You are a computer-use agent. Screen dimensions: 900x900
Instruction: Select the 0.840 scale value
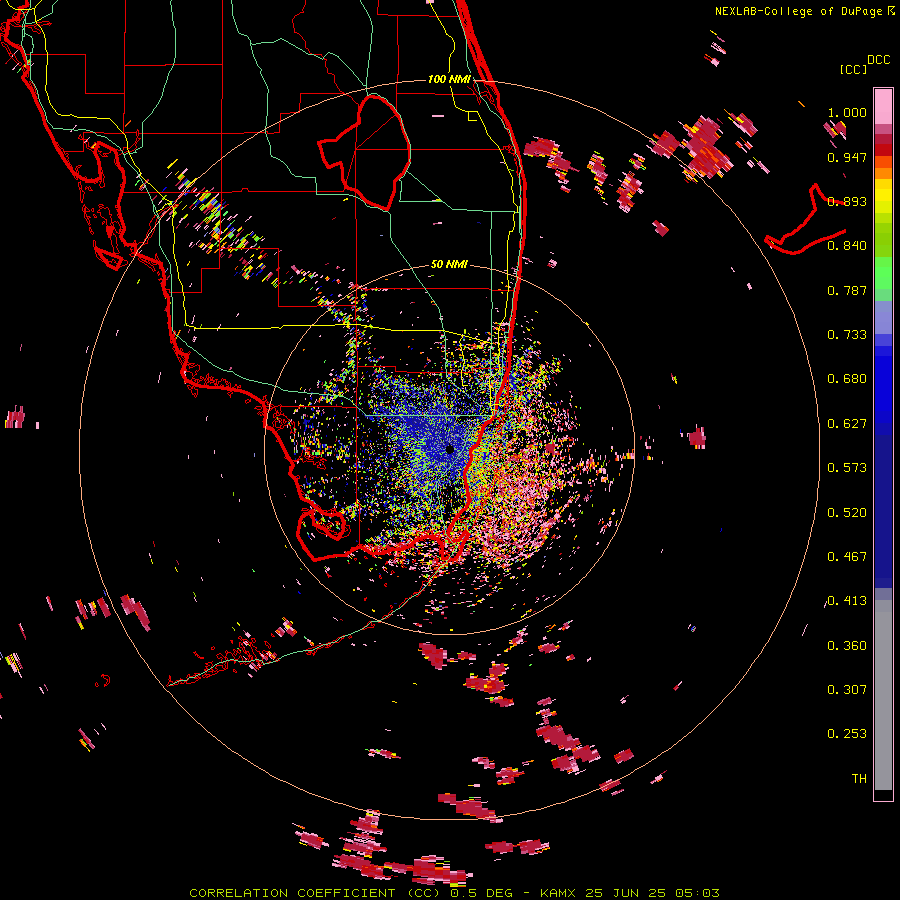pos(847,246)
